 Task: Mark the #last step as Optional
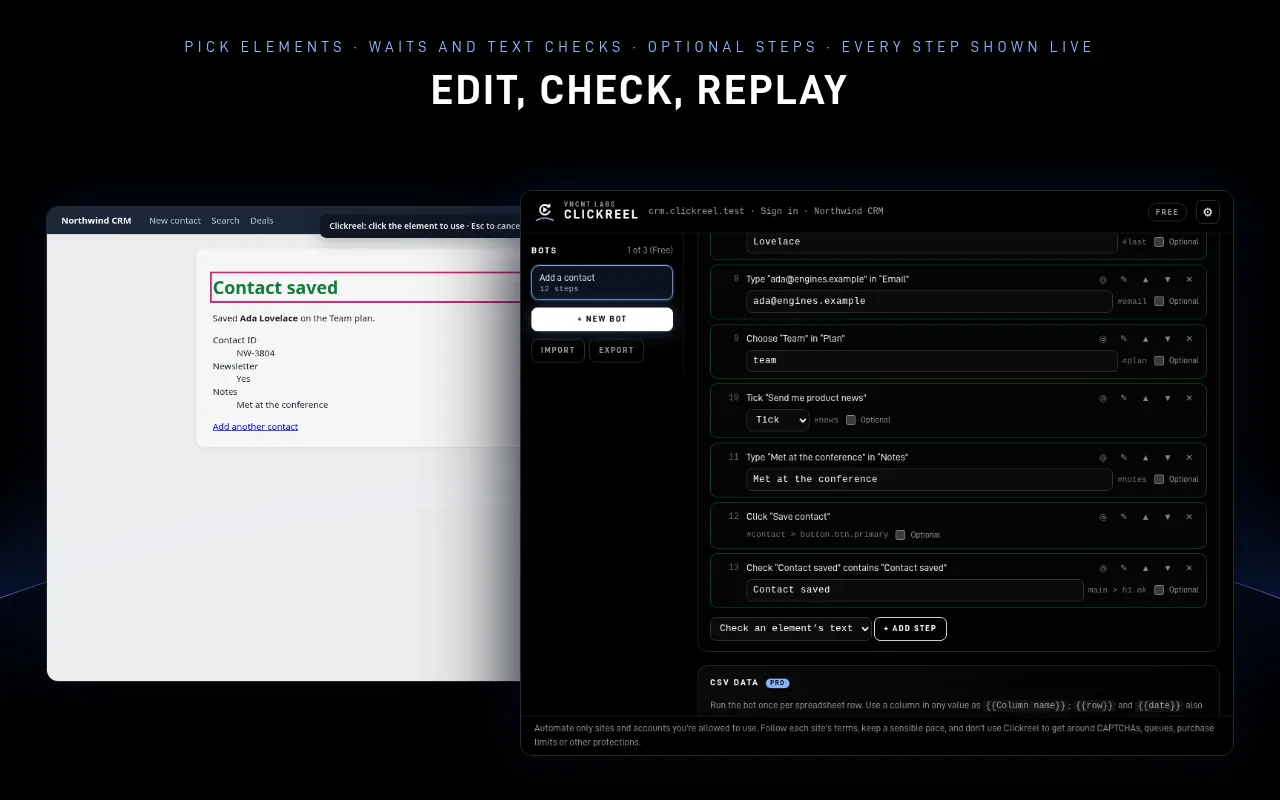point(1159,242)
